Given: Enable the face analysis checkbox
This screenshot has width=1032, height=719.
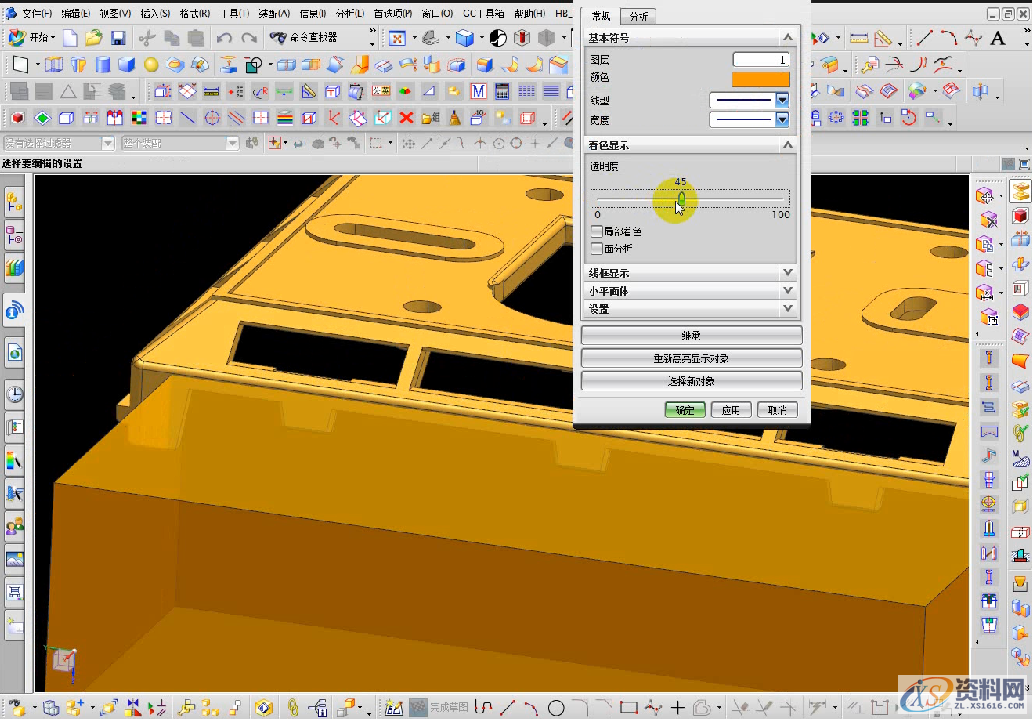Looking at the screenshot, I should point(597,248).
